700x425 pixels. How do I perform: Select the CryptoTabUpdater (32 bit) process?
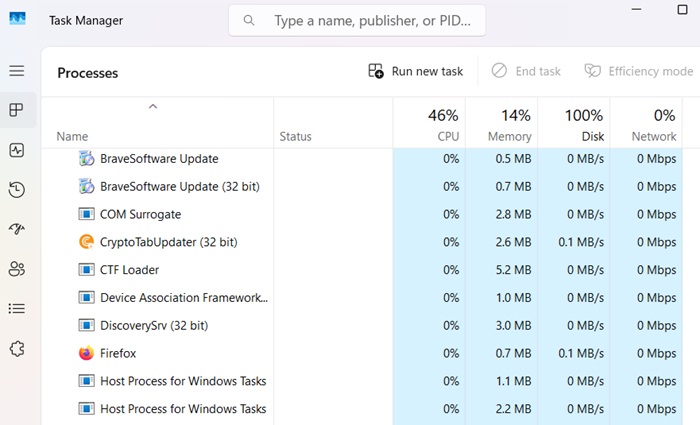(362, 242)
